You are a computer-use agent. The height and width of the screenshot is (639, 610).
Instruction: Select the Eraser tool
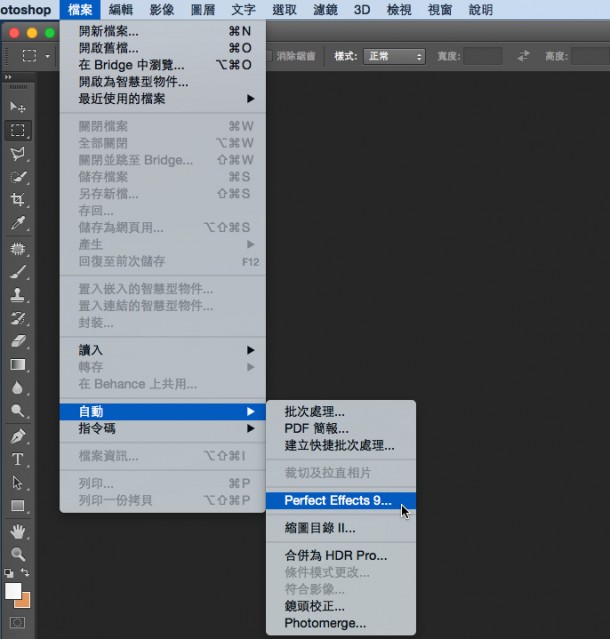[x=18, y=341]
